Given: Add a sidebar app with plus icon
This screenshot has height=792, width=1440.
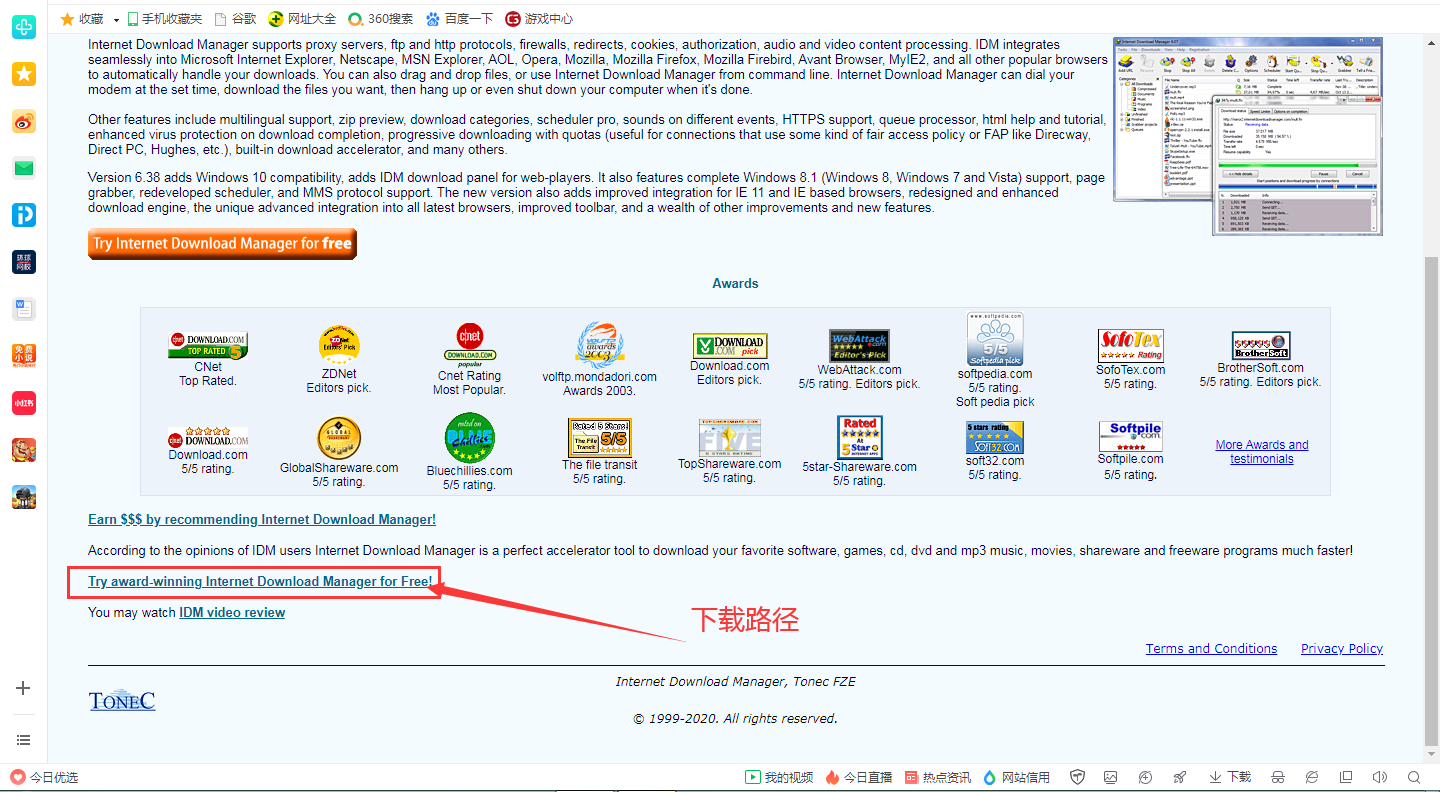Looking at the screenshot, I should coord(24,688).
